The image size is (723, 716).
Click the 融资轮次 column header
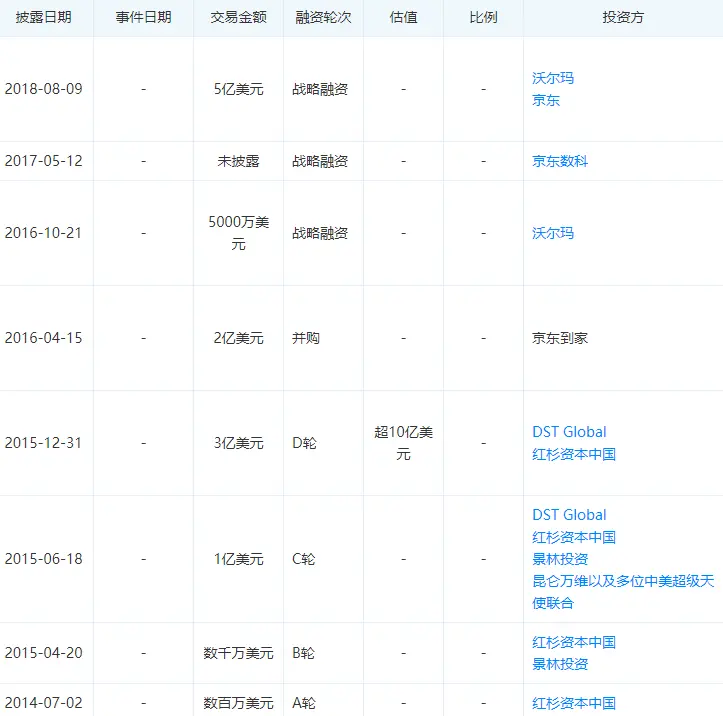[322, 18]
